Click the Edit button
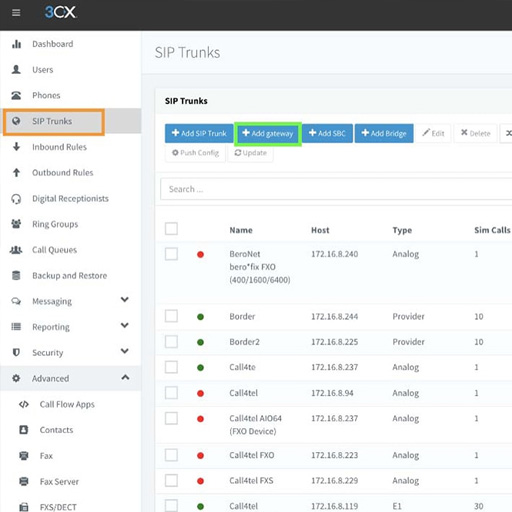The width and height of the screenshot is (512, 512). coord(433,133)
